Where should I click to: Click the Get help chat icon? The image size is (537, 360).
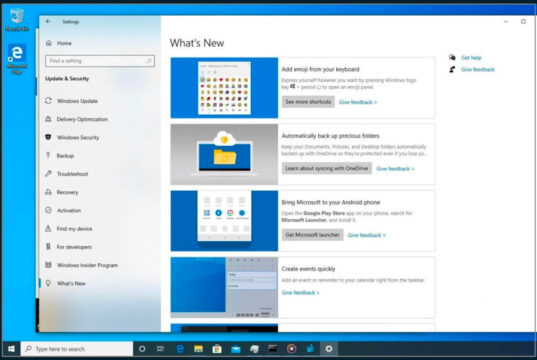click(x=452, y=57)
